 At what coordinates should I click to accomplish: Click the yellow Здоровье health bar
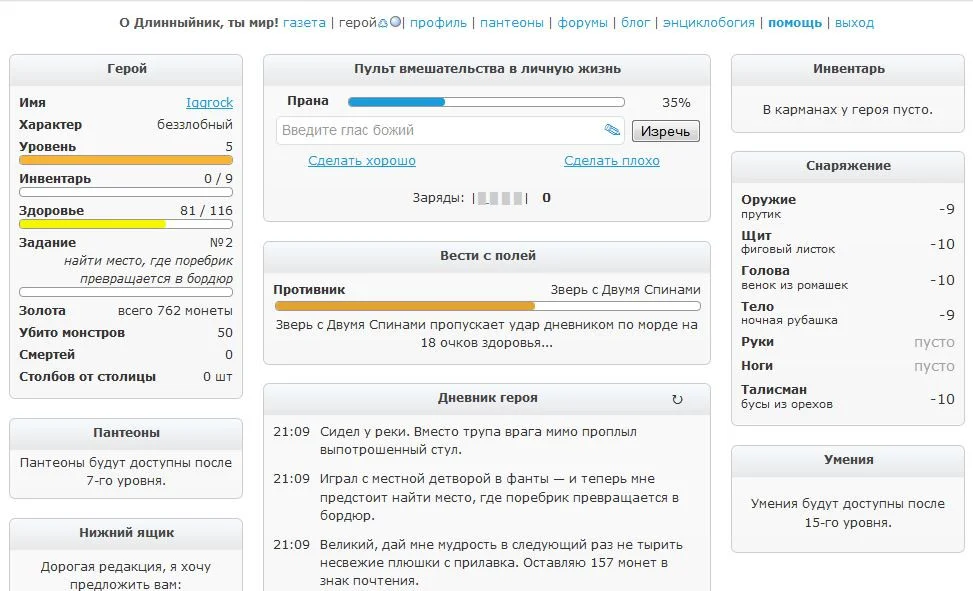126,224
